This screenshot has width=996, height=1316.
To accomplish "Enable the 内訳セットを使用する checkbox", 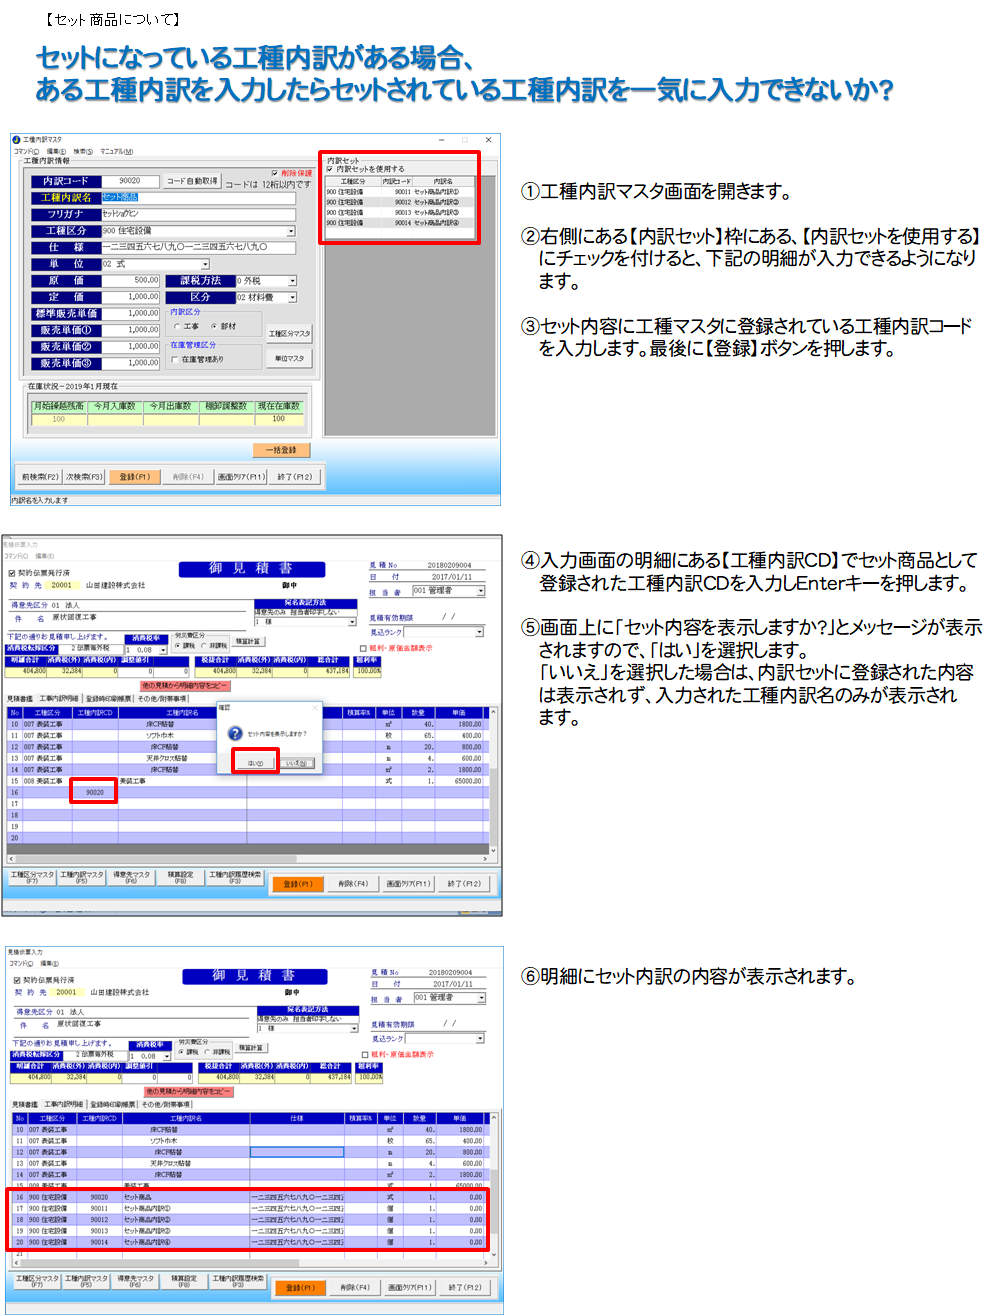I will tap(330, 169).
